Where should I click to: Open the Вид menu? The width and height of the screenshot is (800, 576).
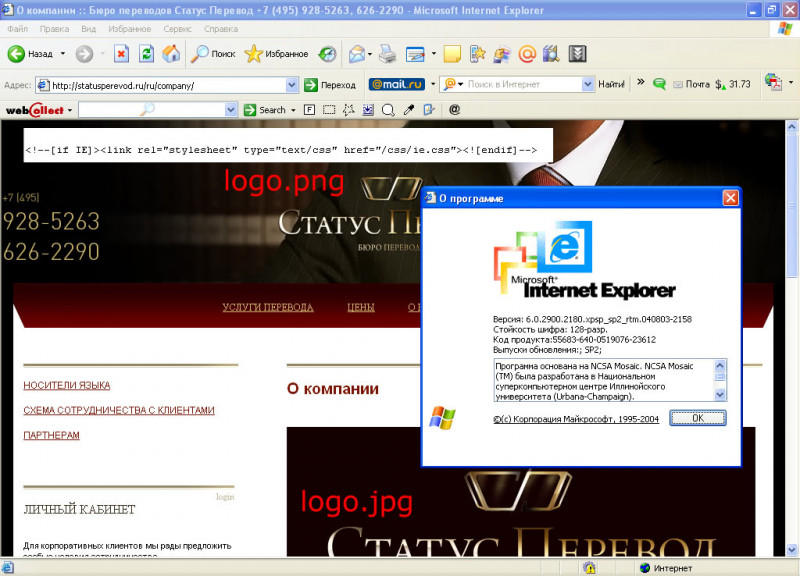[x=88, y=29]
